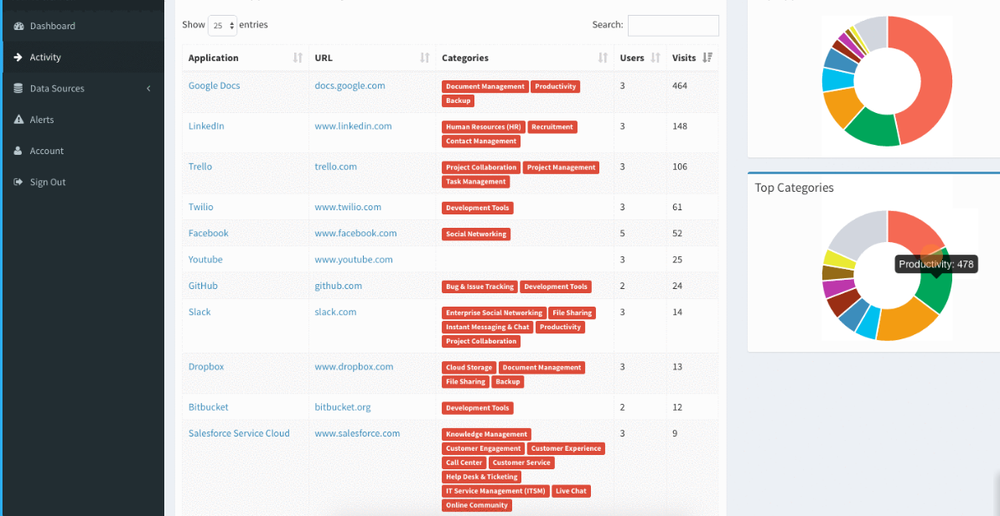Expand Data Sources submenu chevron

coord(149,89)
